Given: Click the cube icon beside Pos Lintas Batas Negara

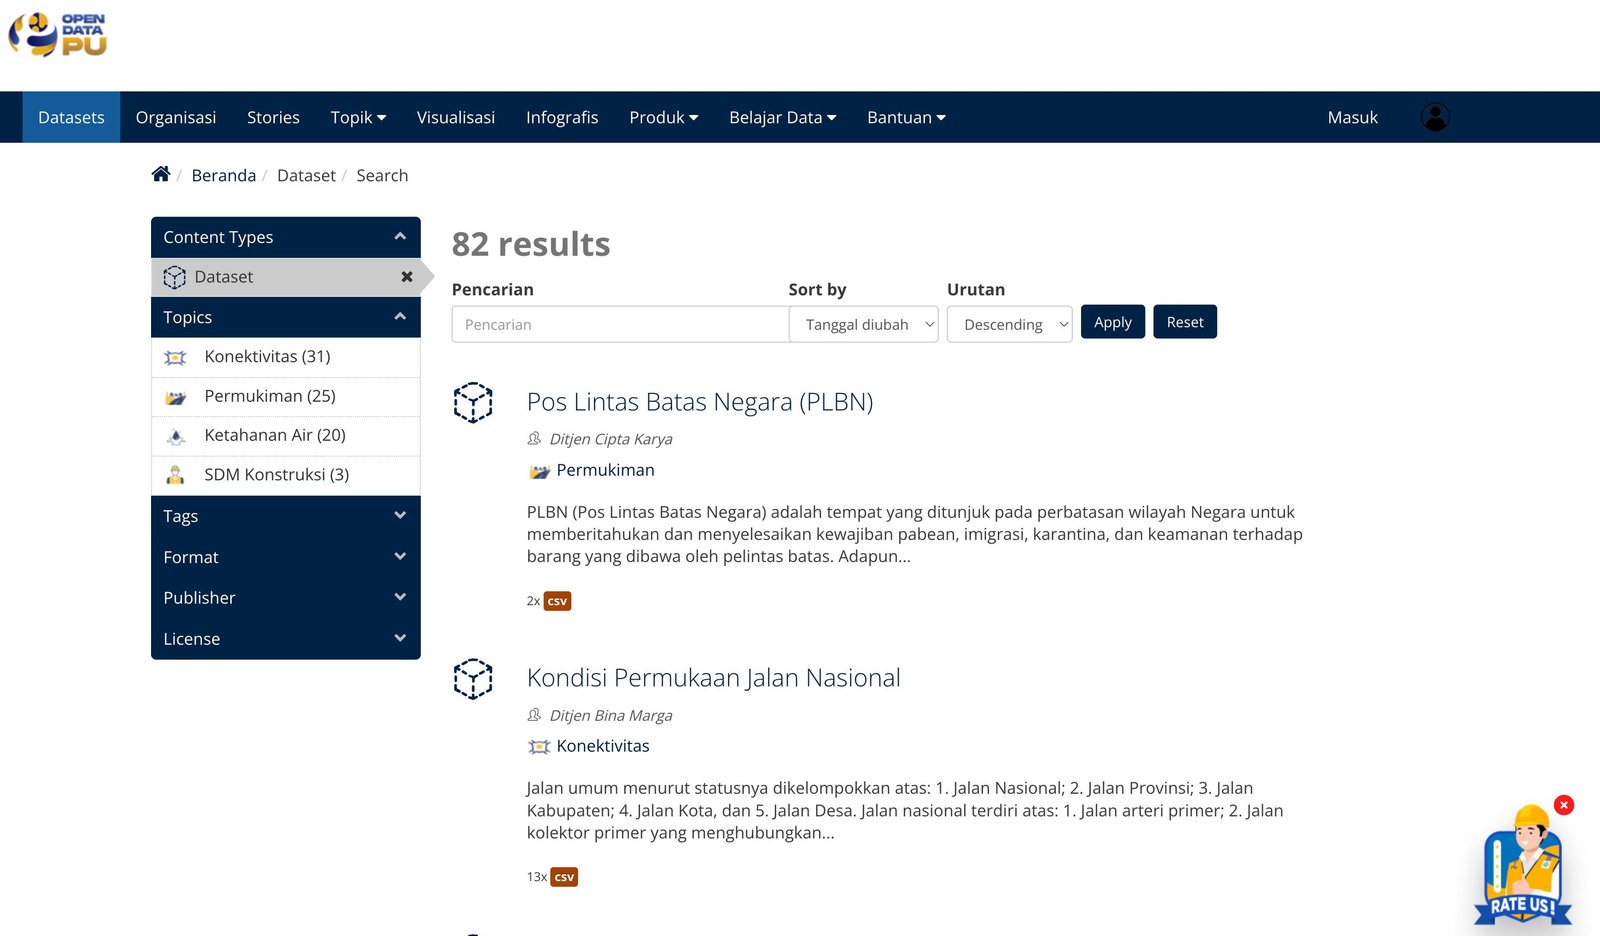Looking at the screenshot, I should [473, 402].
